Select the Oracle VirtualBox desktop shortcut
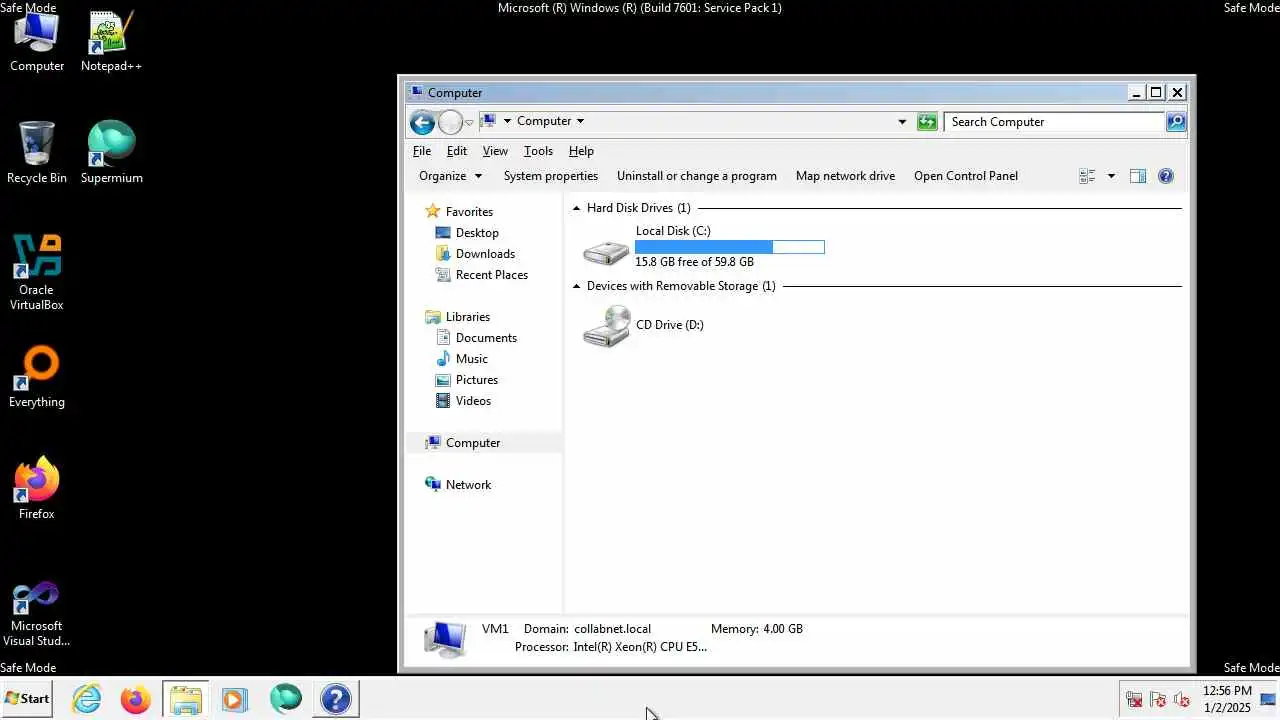The width and height of the screenshot is (1280, 720). pyautogui.click(x=37, y=273)
